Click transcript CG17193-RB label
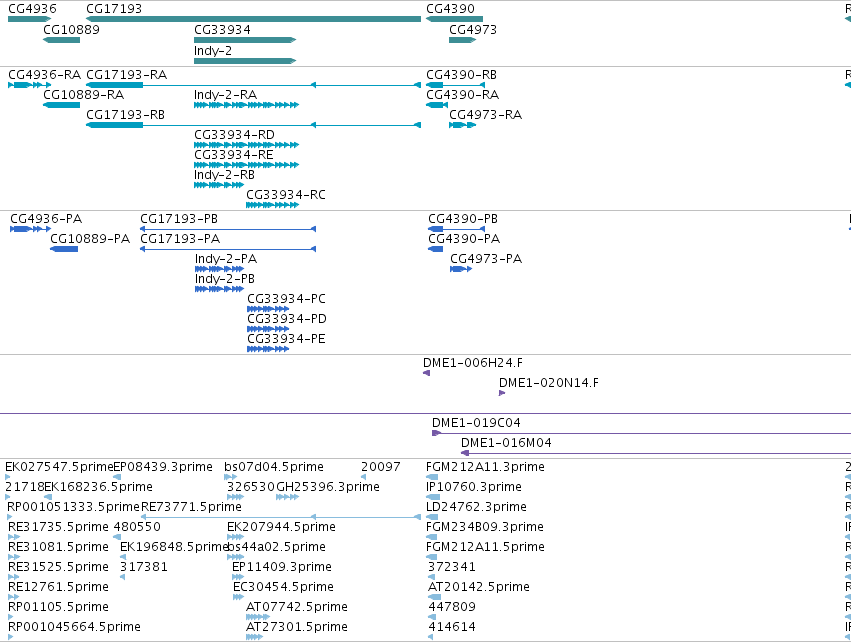851x642 pixels. coord(125,115)
